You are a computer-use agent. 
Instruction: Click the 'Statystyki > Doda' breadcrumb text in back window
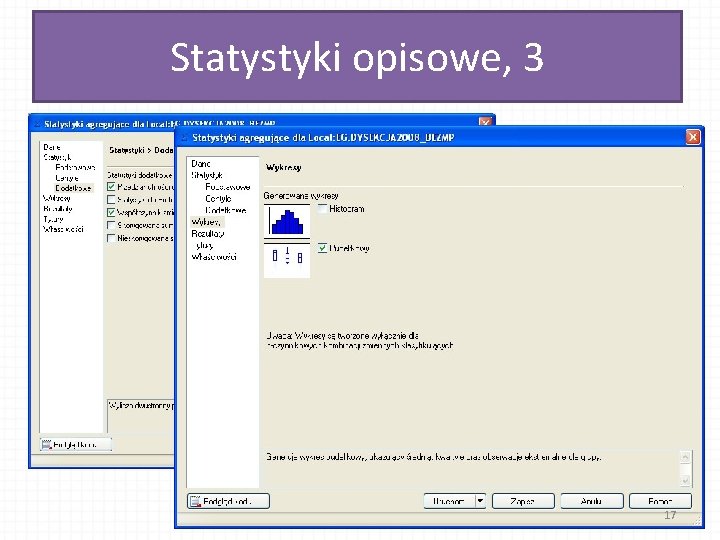pos(141,150)
